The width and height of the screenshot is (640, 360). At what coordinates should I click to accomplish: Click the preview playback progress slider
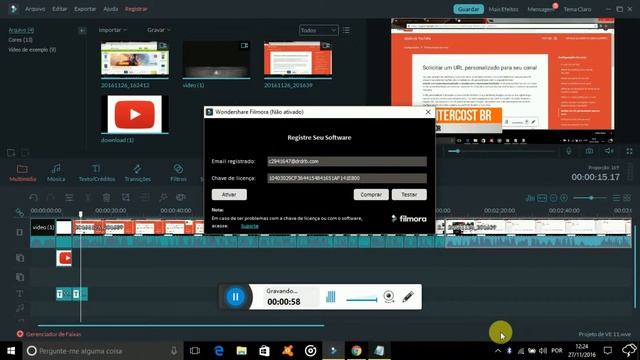click(502, 151)
